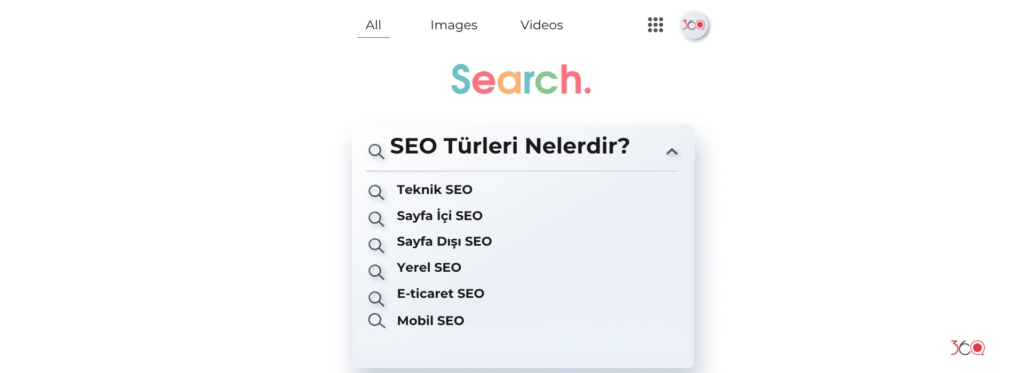Click the magnifier icon next to Sayfa Dışı SEO
The width and height of the screenshot is (1024, 373).
coord(376,245)
